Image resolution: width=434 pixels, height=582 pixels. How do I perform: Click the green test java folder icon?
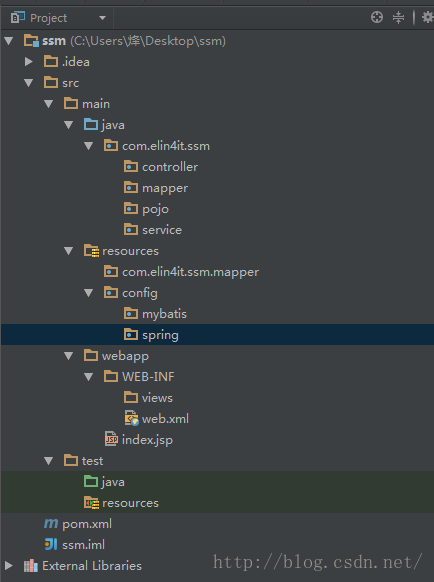click(x=91, y=481)
